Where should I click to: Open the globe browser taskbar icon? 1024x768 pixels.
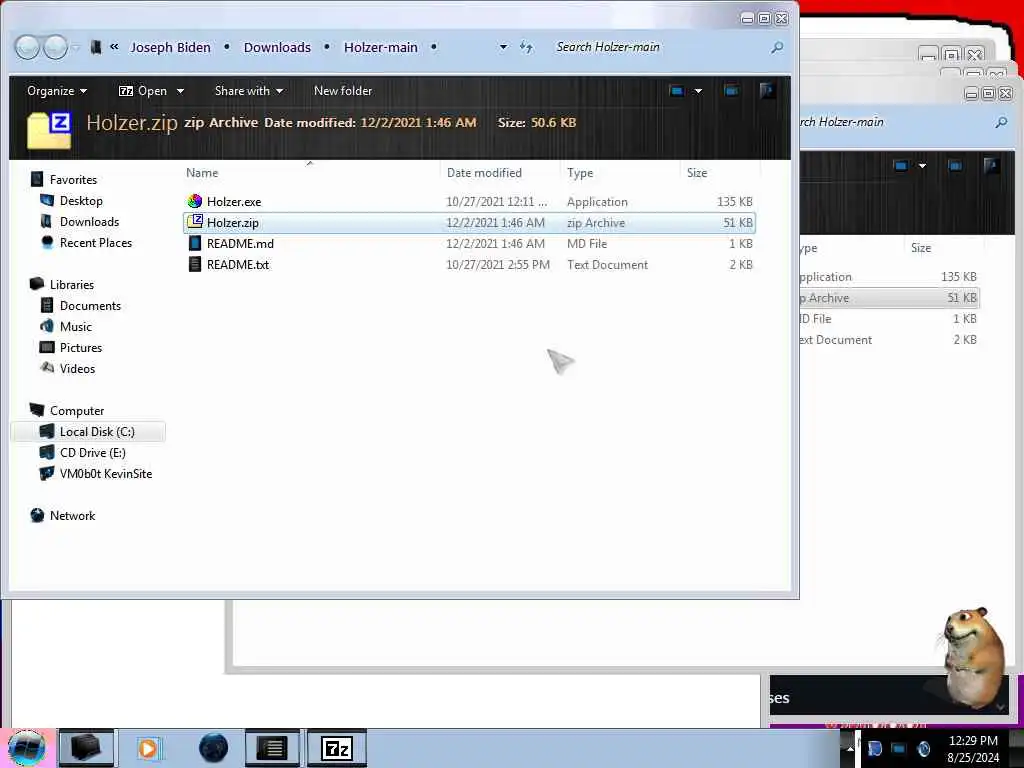coord(214,748)
